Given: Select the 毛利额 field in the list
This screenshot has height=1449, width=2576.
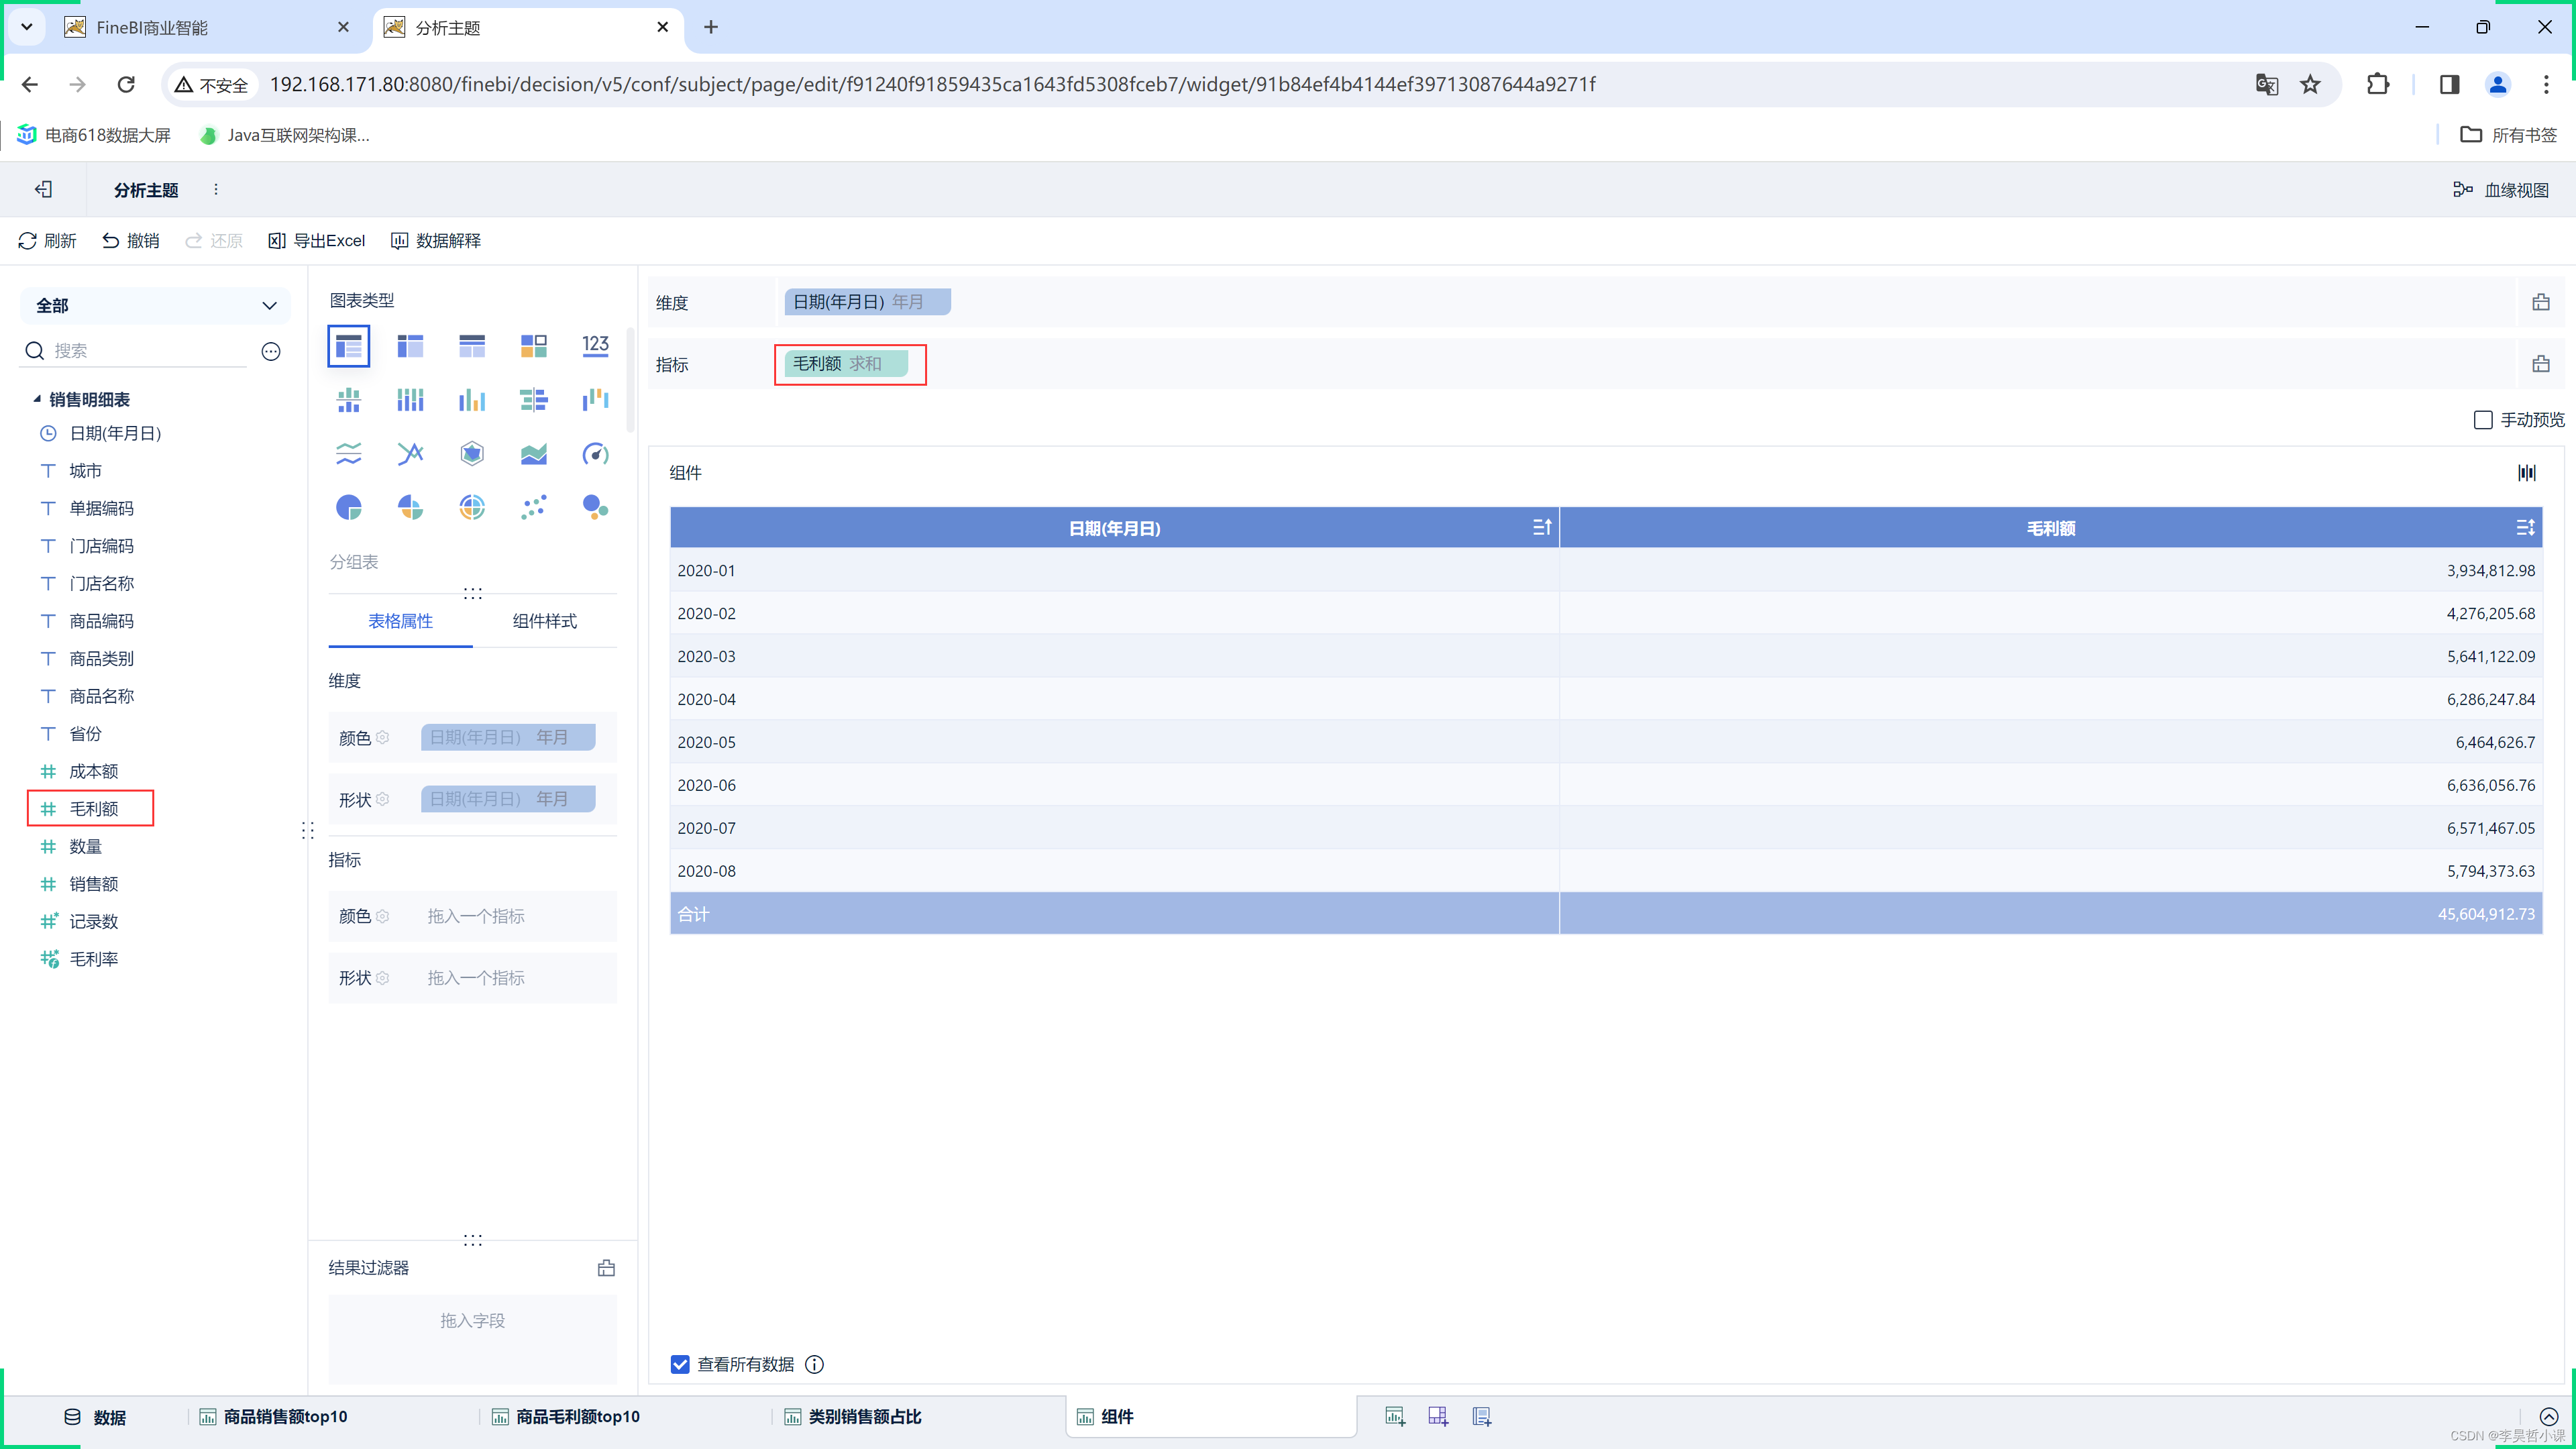Looking at the screenshot, I should pyautogui.click(x=93, y=809).
